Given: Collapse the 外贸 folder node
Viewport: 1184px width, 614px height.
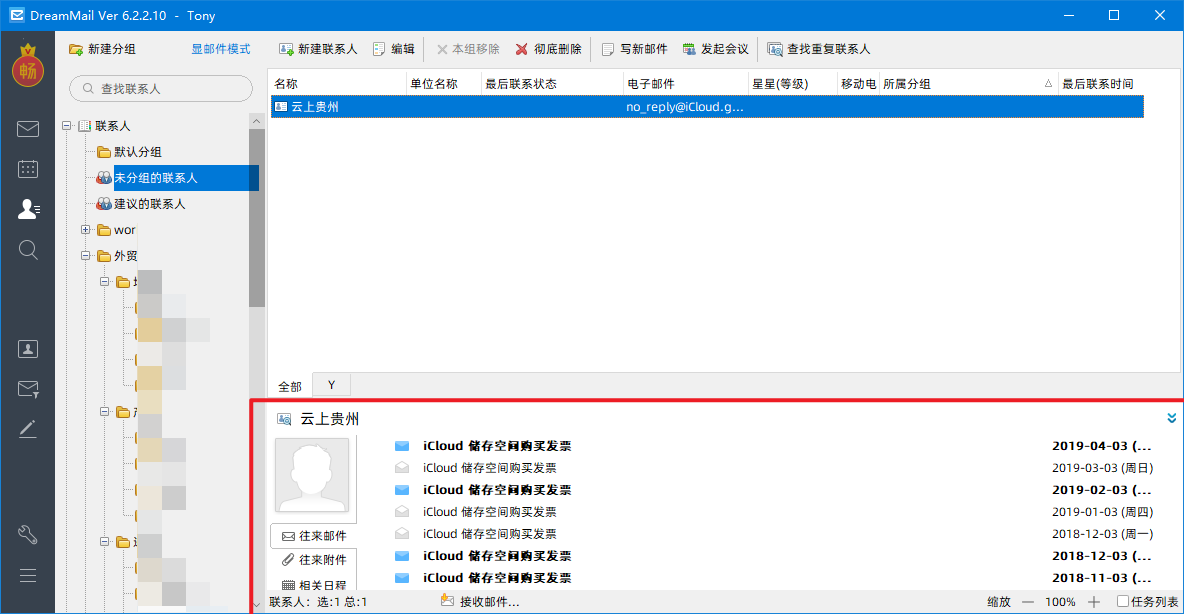Looking at the screenshot, I should click(85, 255).
